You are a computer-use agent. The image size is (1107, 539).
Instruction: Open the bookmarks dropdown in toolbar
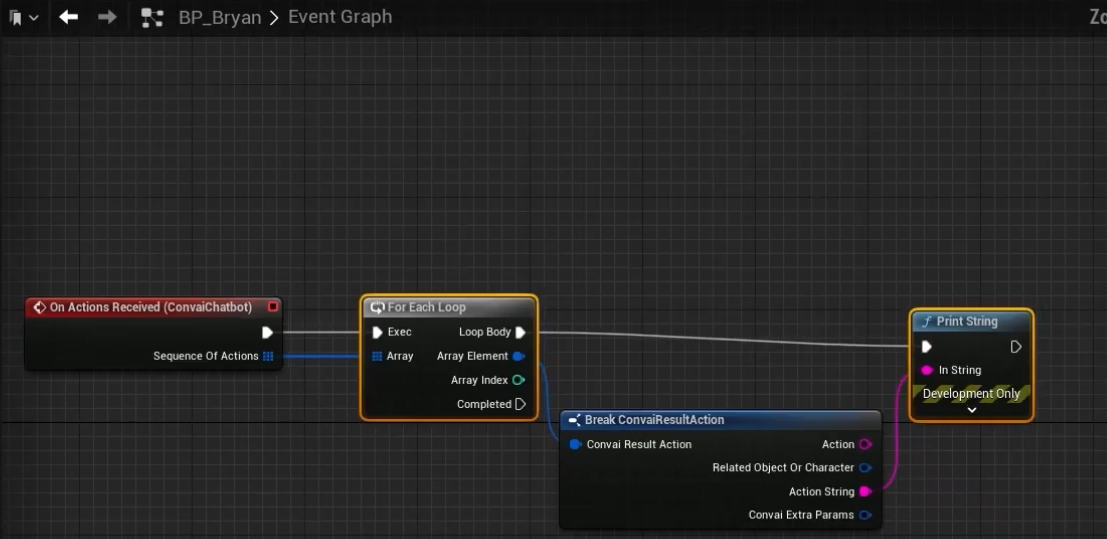click(23, 18)
